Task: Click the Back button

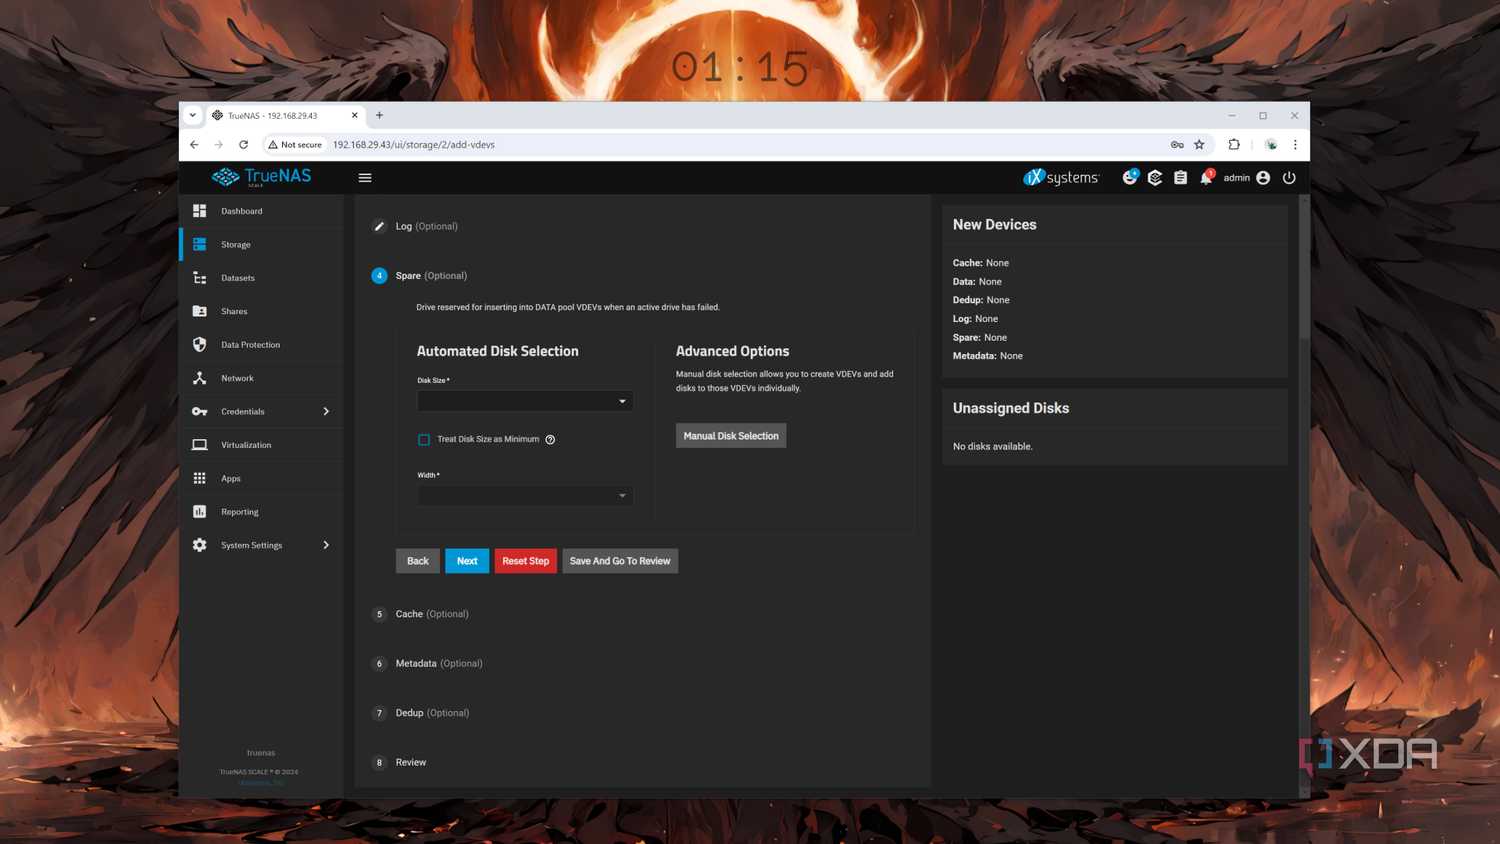Action: point(418,561)
